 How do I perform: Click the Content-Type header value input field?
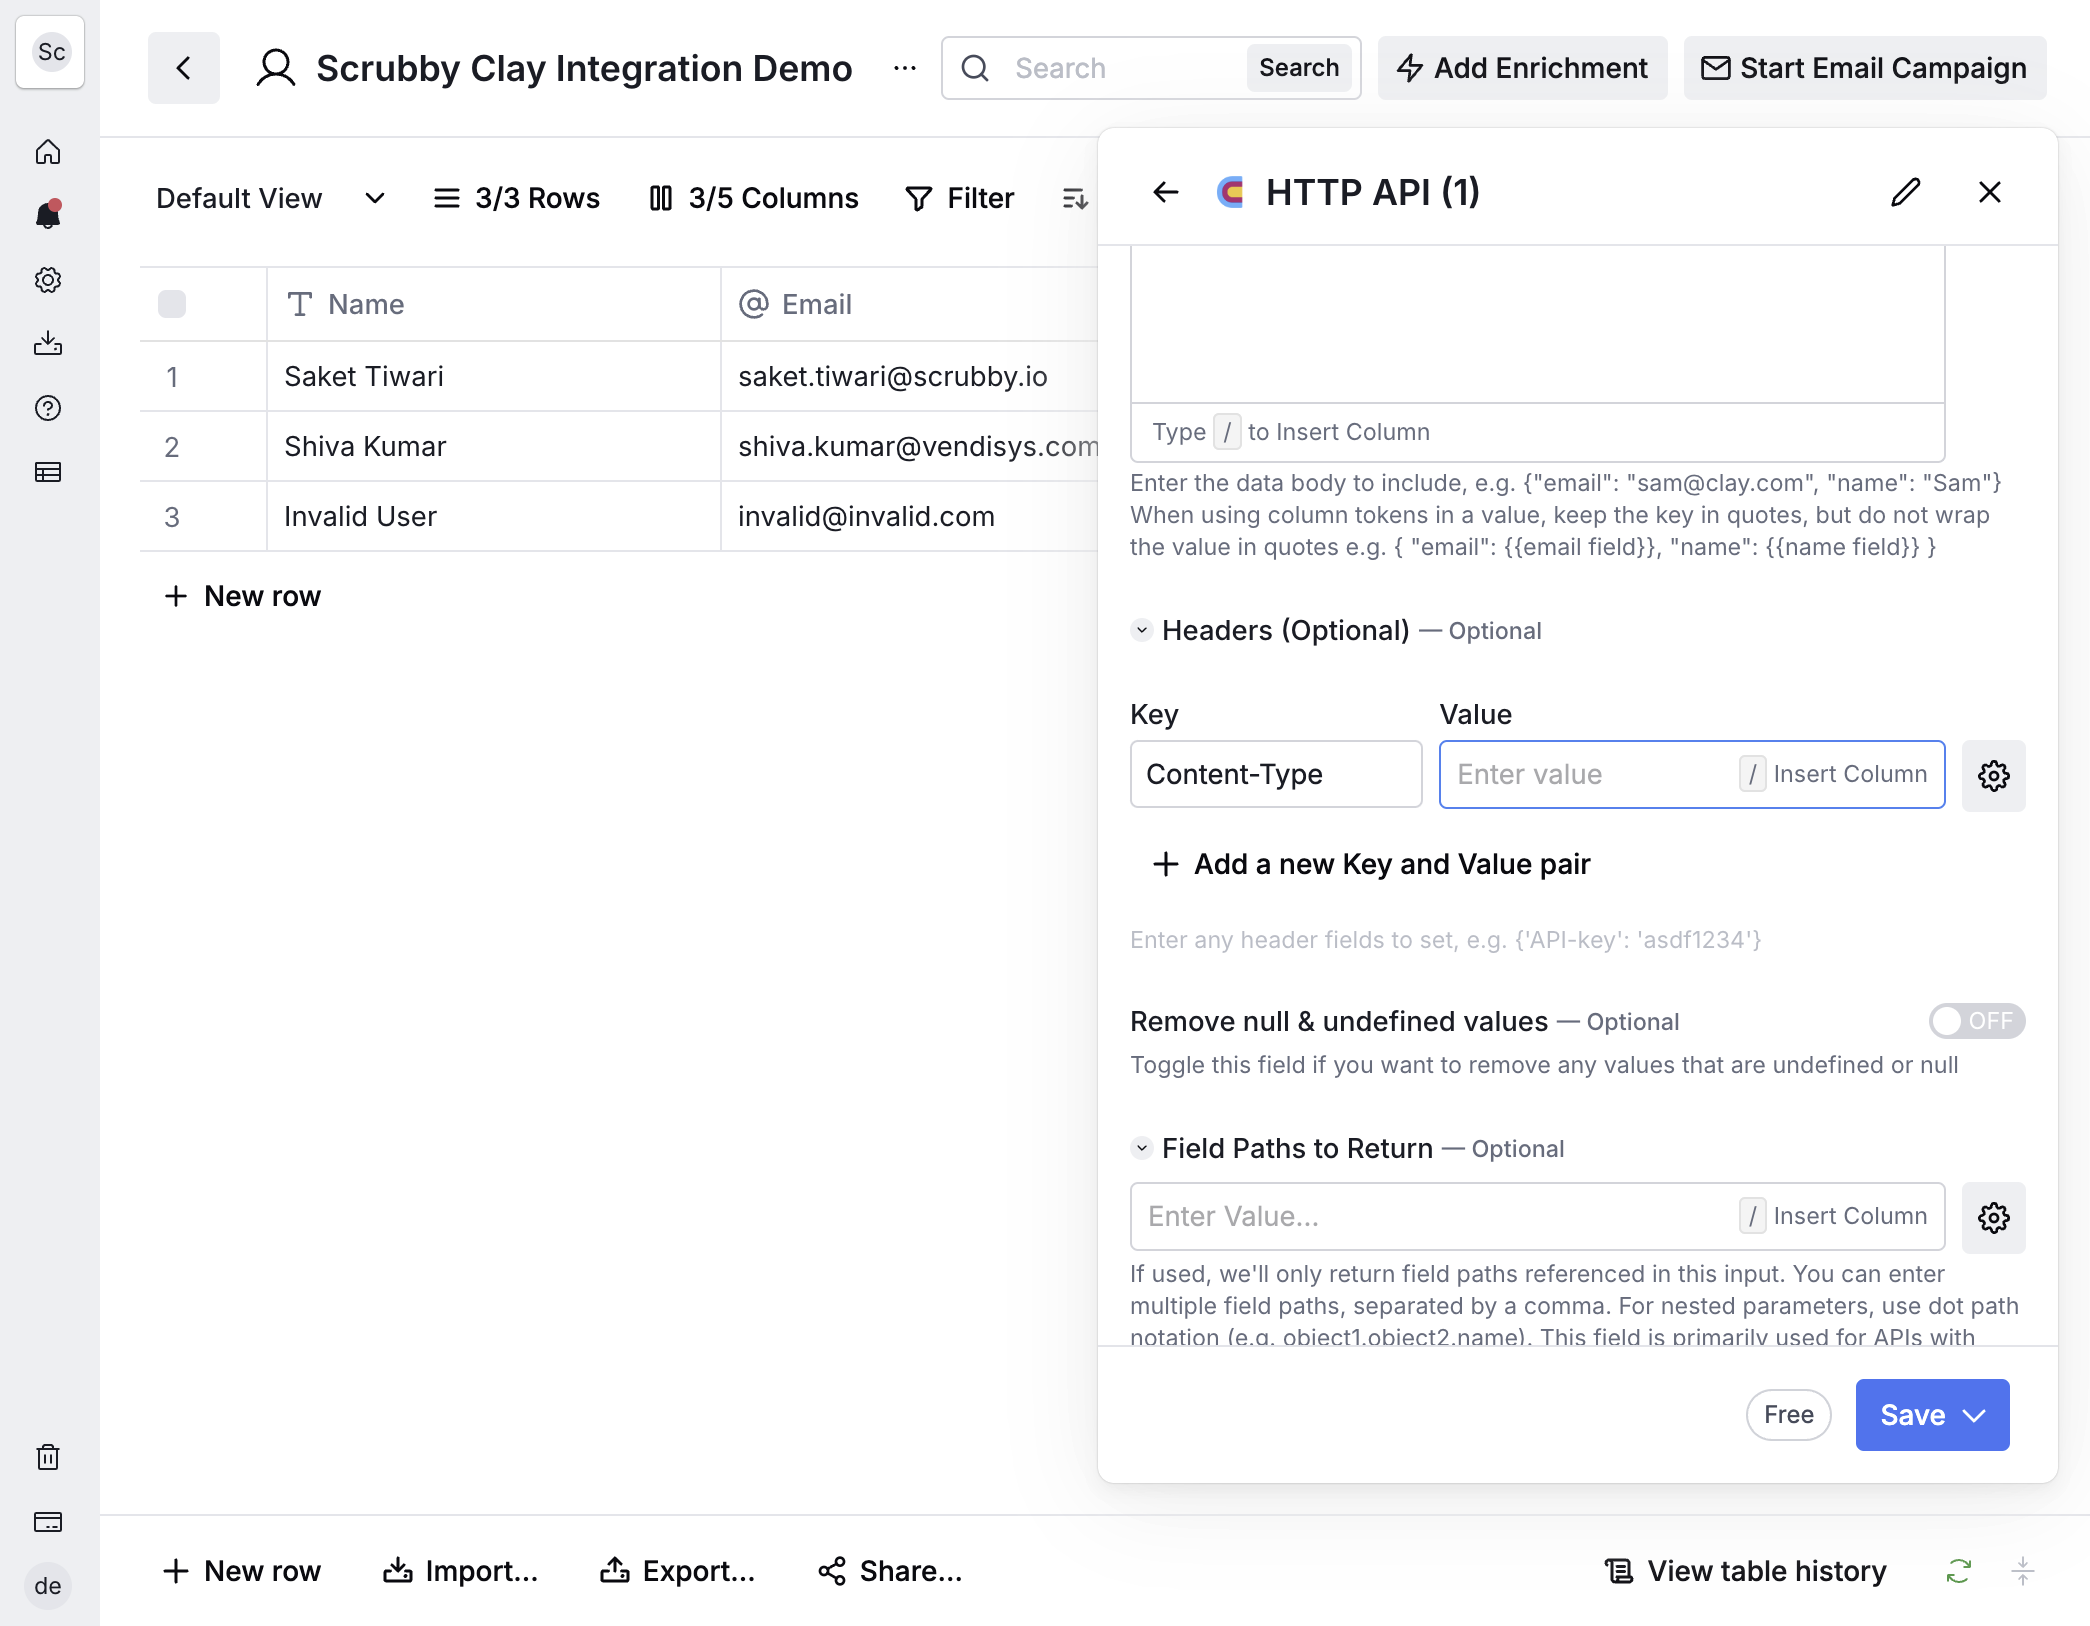pos(1691,775)
